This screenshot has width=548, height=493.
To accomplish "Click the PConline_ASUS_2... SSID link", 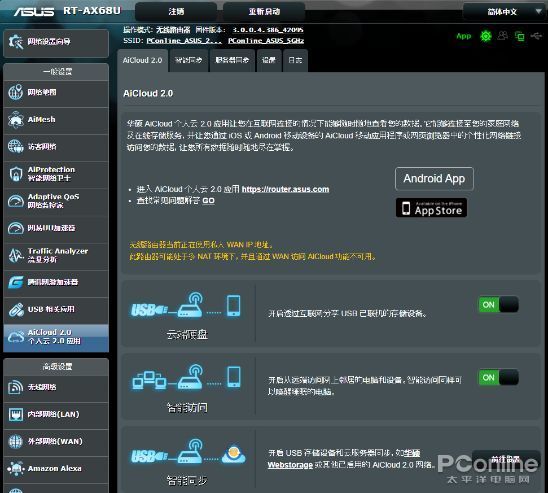I will point(184,41).
